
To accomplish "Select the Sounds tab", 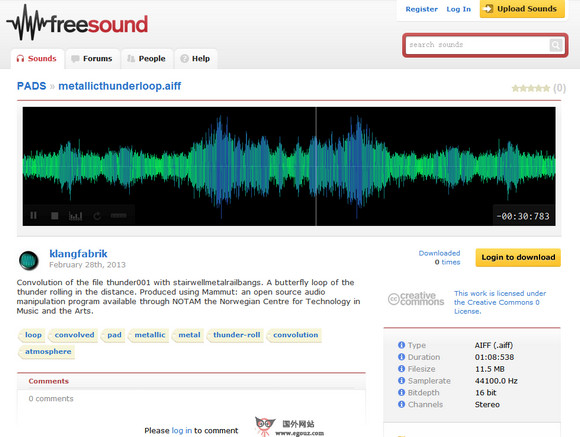I will point(37,58).
